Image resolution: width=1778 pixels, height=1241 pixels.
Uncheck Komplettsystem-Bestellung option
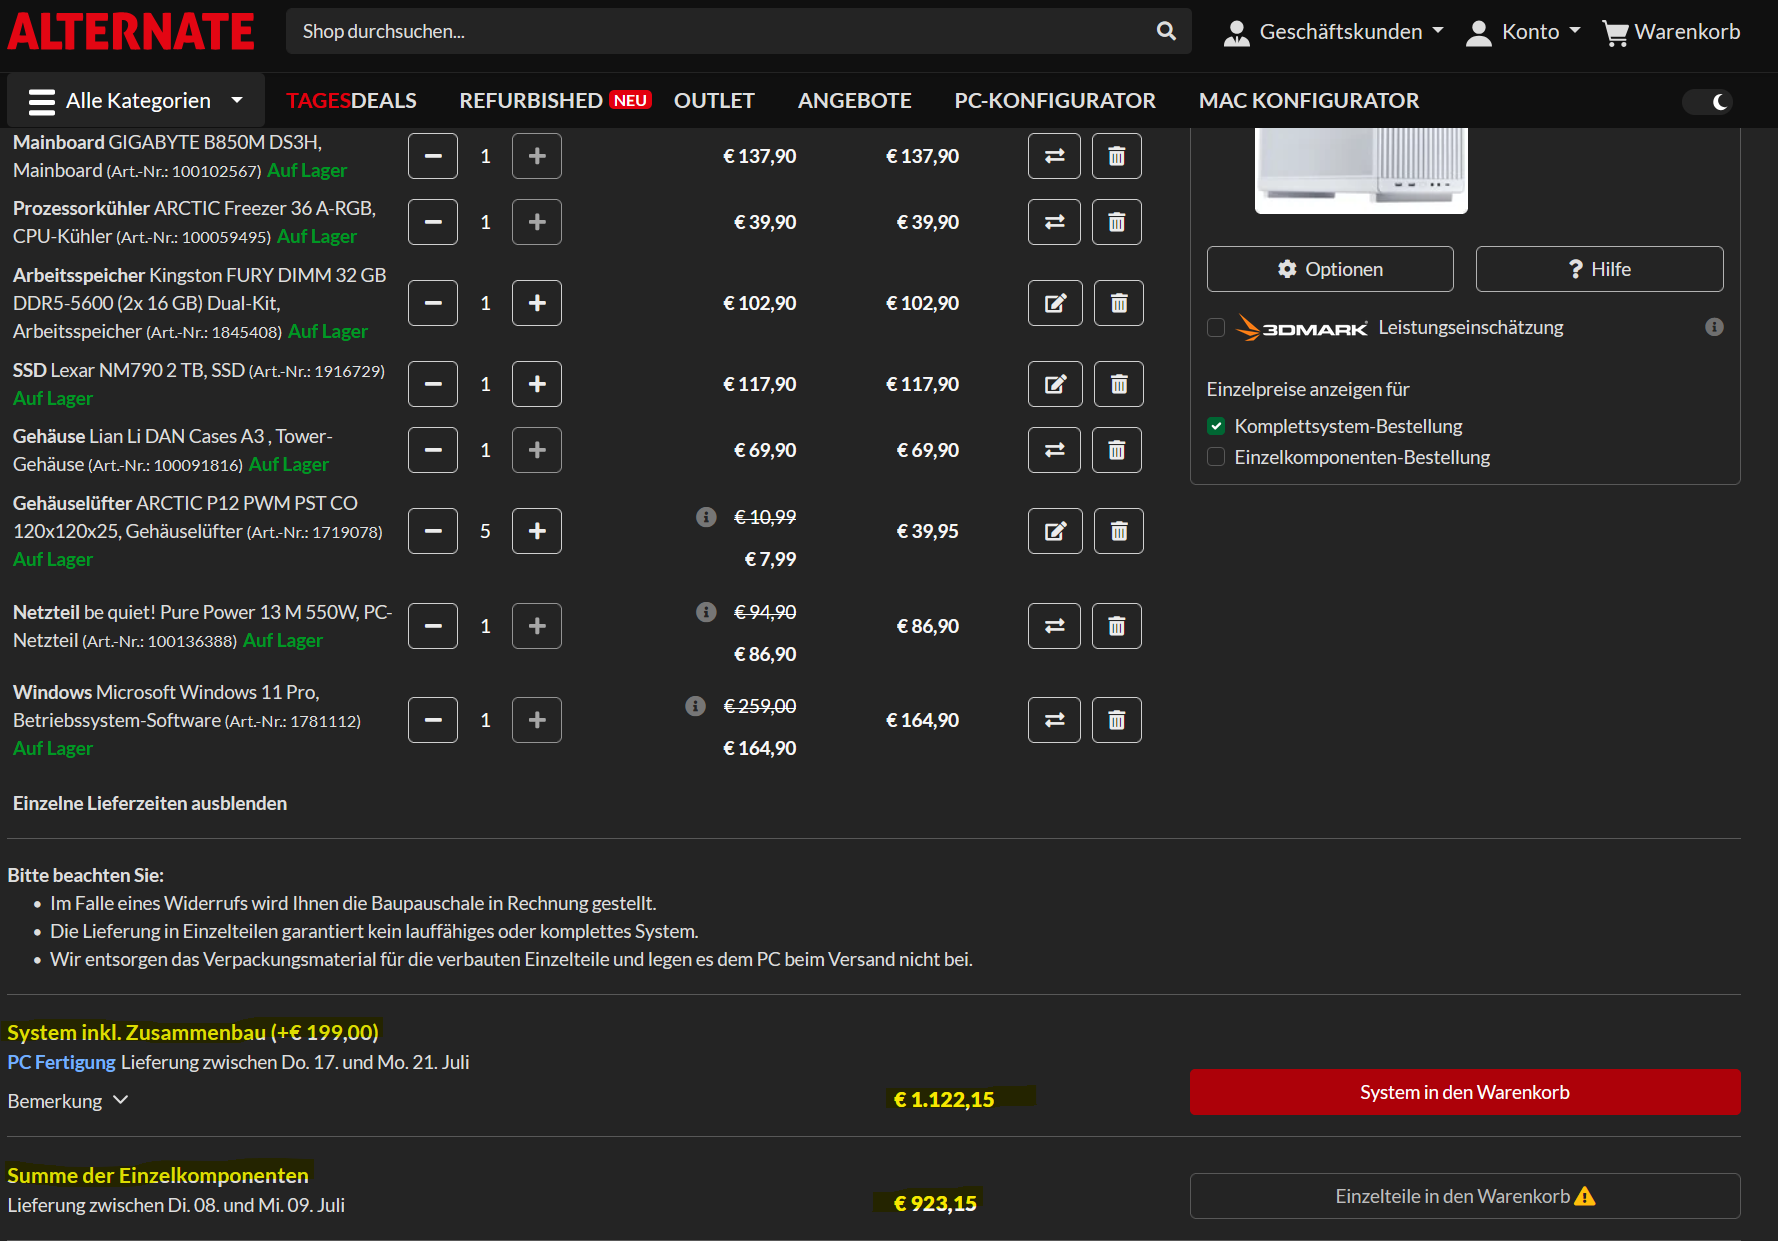1216,426
